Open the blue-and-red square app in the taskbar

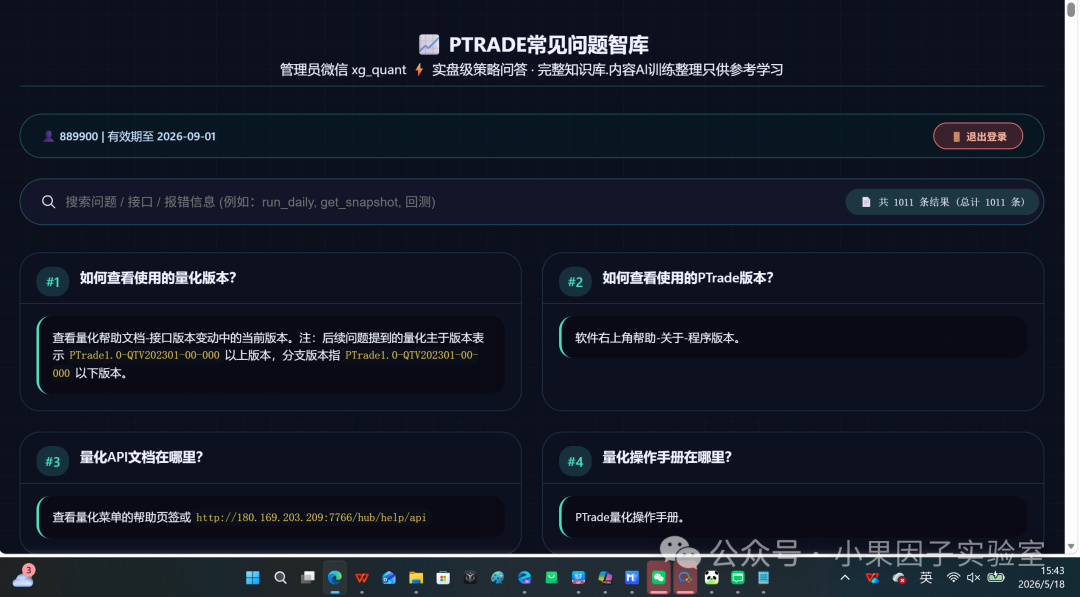pos(578,578)
